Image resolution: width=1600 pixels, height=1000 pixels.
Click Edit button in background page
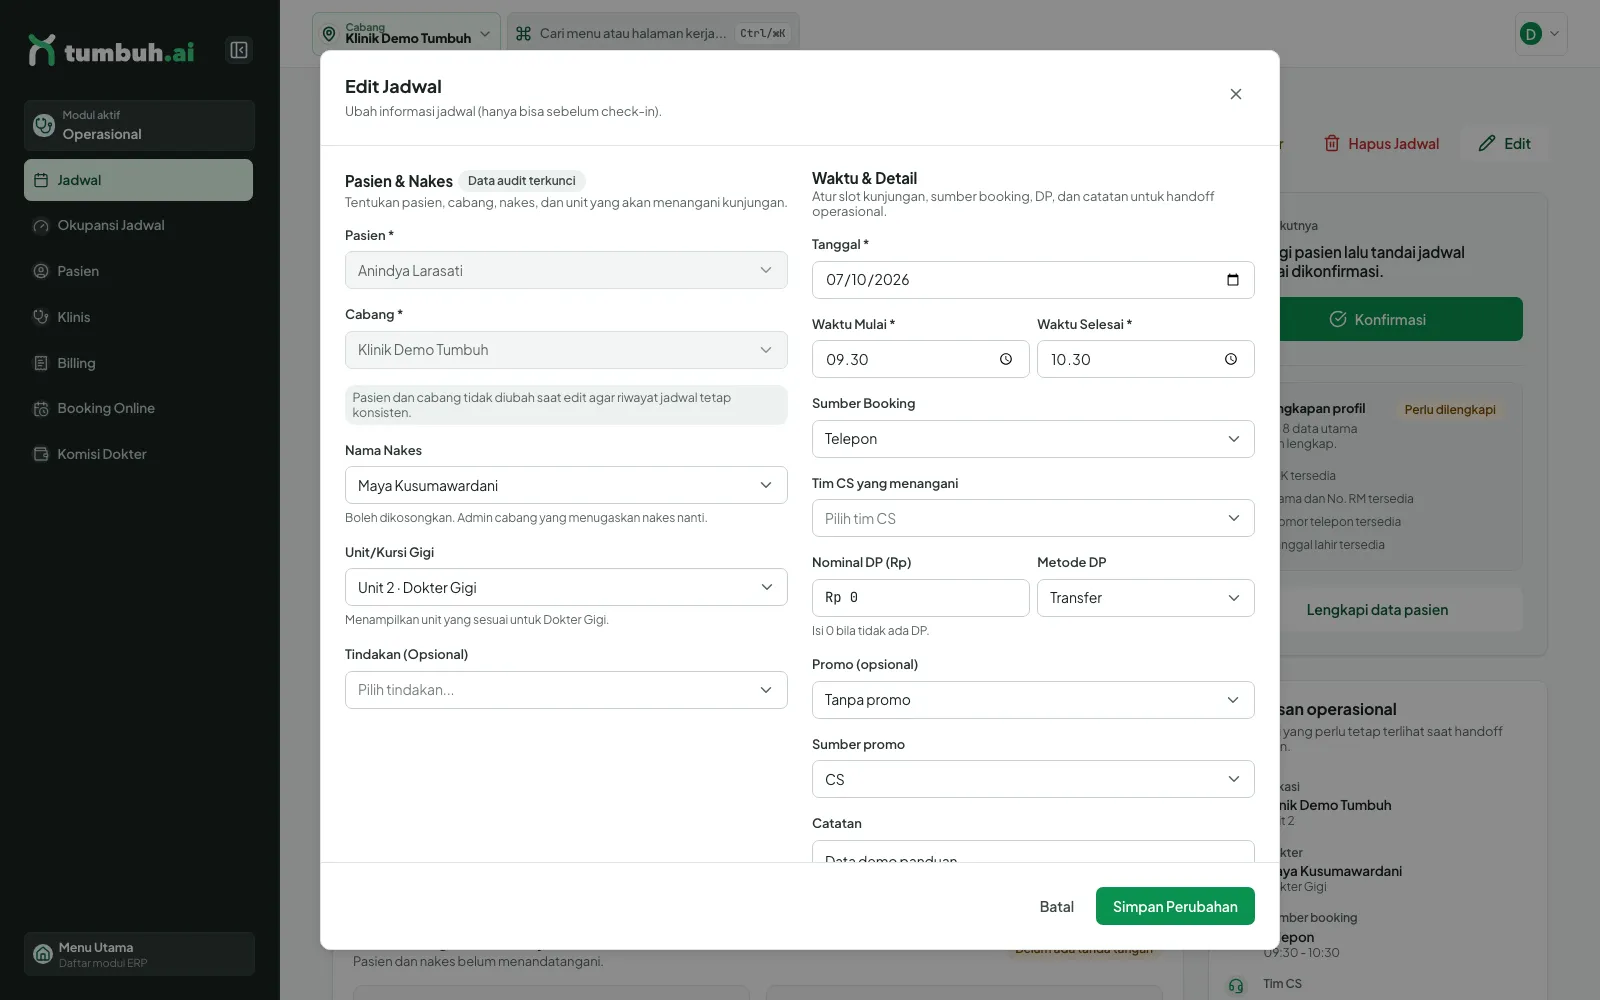(1504, 144)
